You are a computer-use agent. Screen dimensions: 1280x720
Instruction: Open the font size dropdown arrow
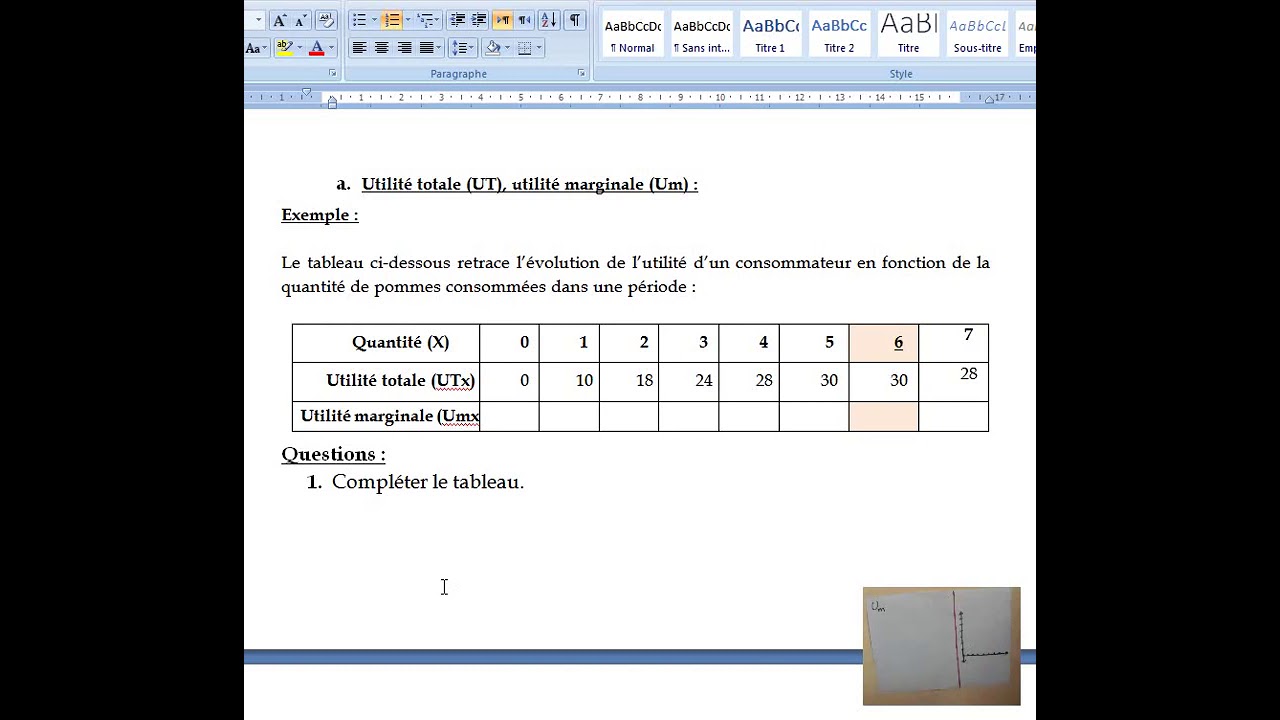[259, 20]
